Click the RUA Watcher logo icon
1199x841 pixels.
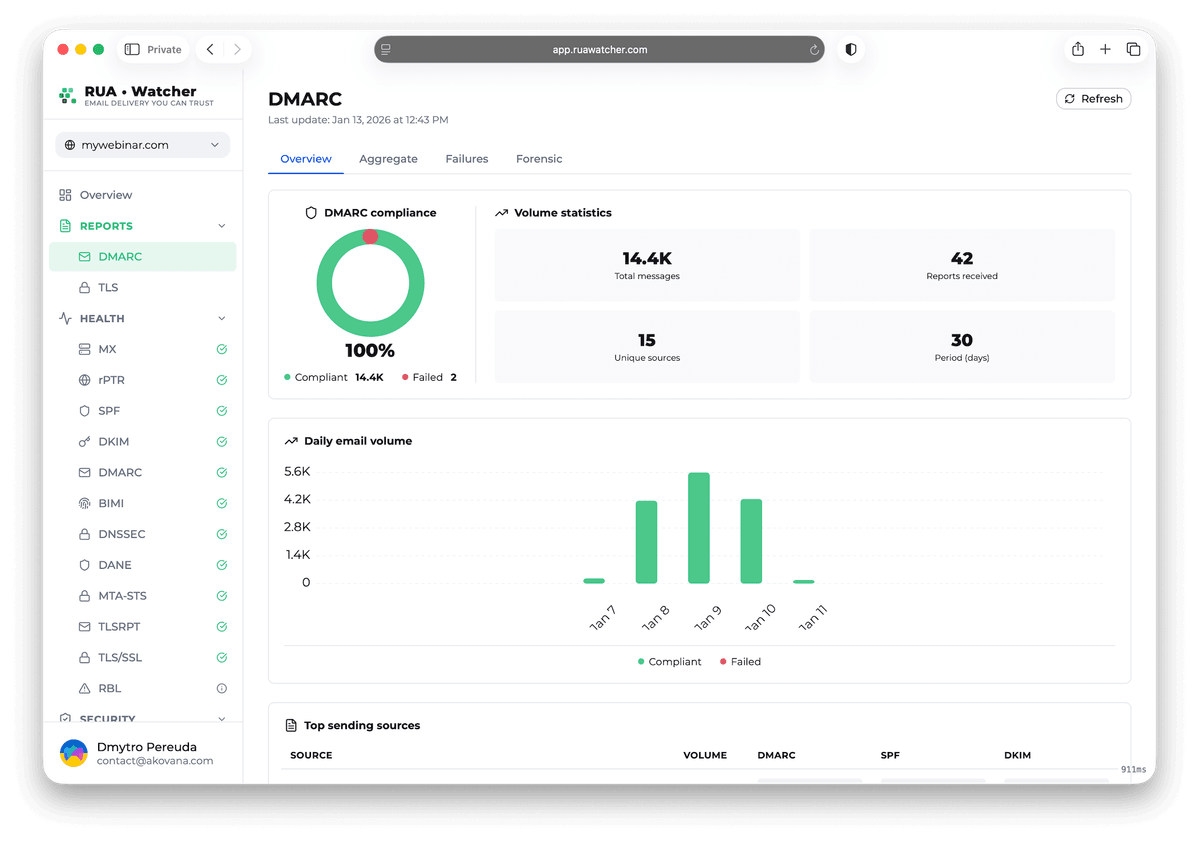(67, 96)
